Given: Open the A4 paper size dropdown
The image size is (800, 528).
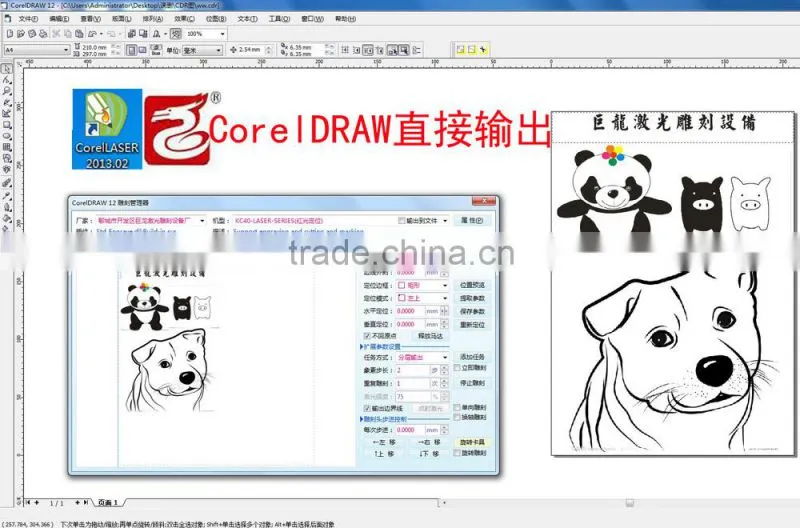Looking at the screenshot, I should [66, 50].
